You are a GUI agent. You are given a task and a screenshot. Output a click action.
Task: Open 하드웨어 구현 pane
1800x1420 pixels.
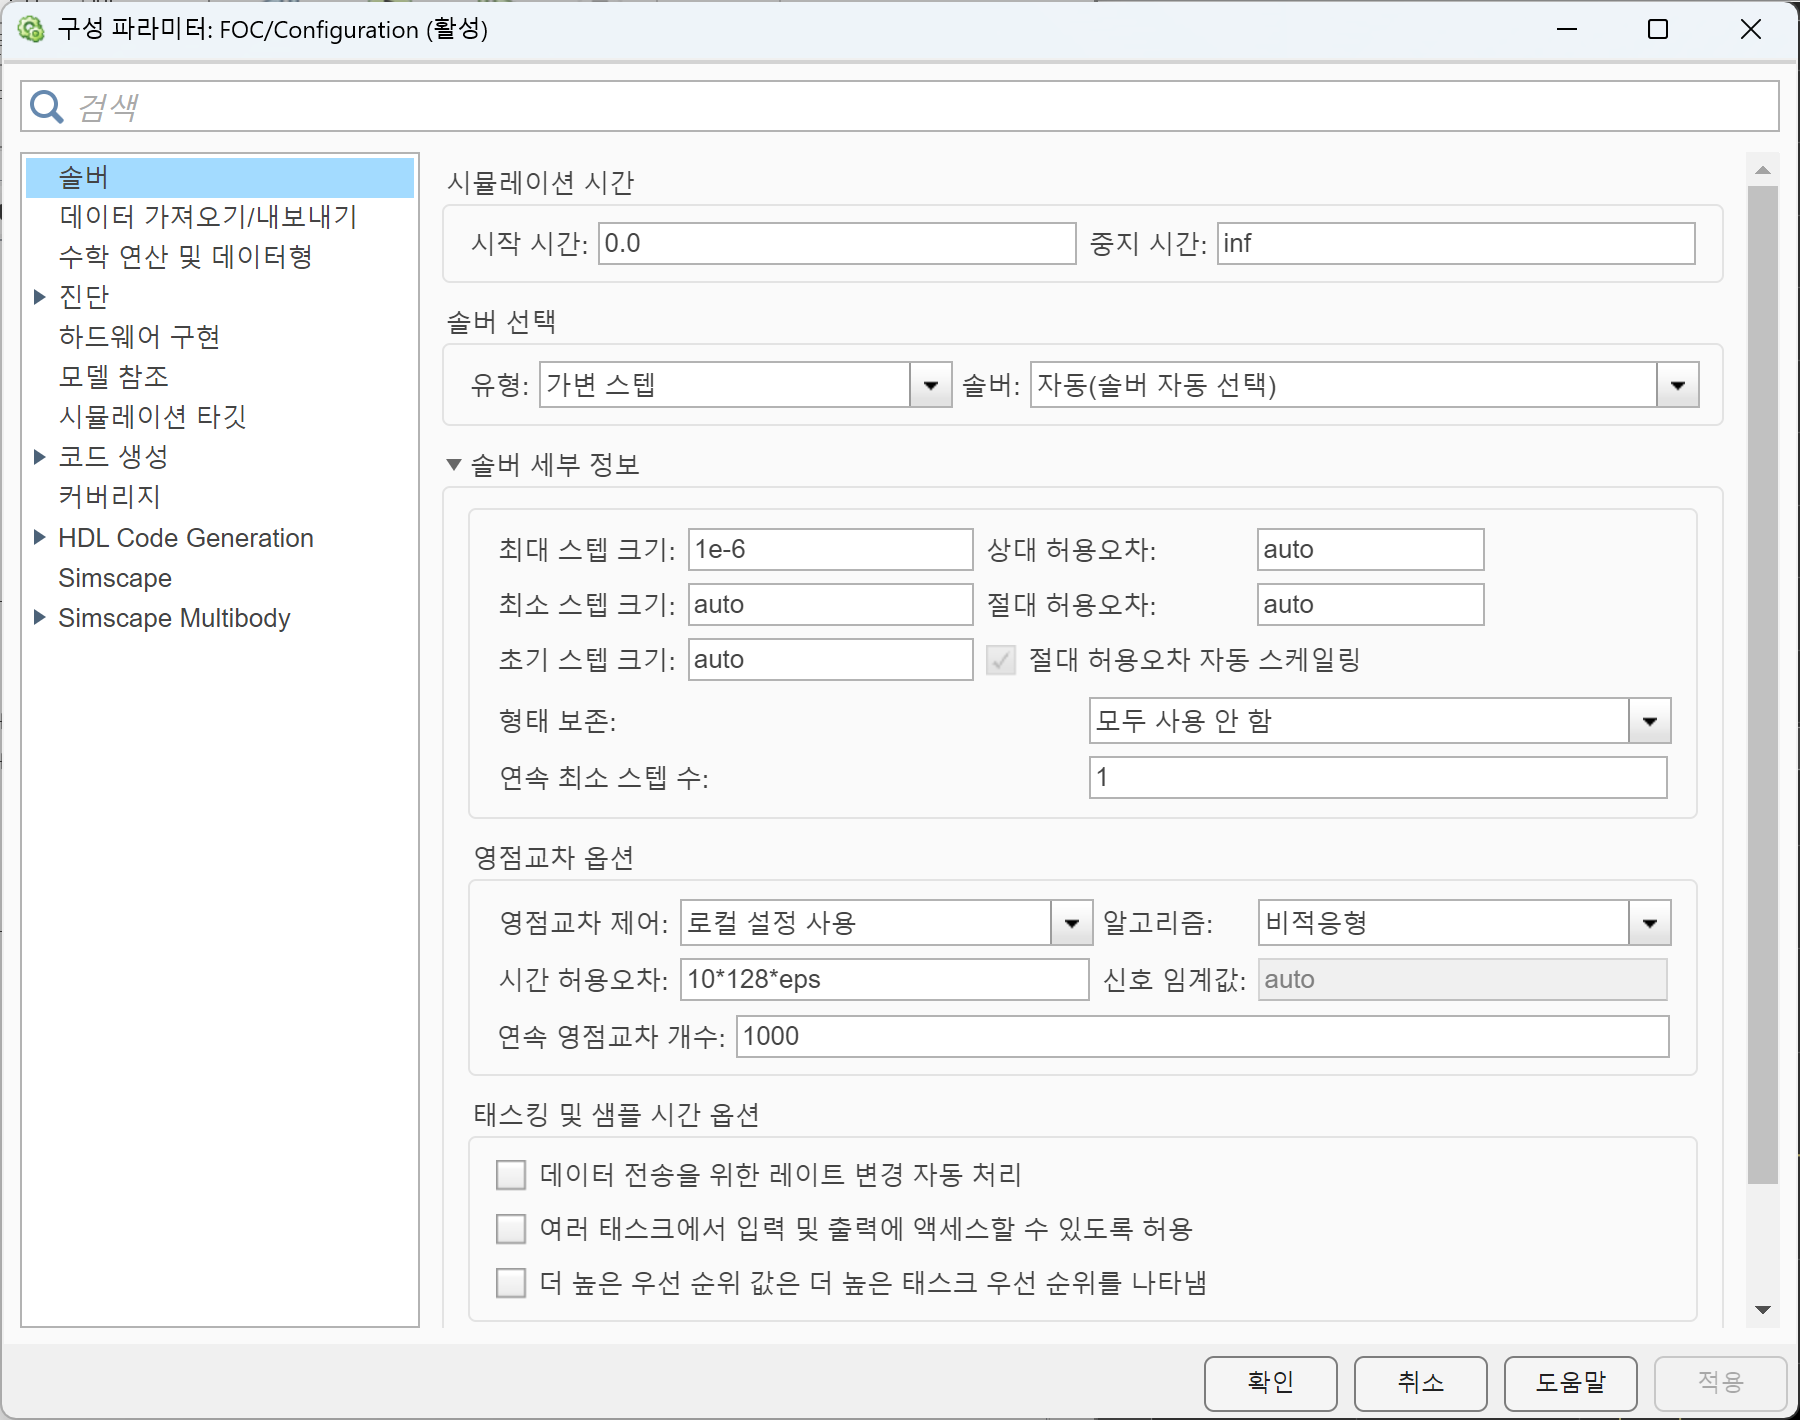click(x=140, y=337)
